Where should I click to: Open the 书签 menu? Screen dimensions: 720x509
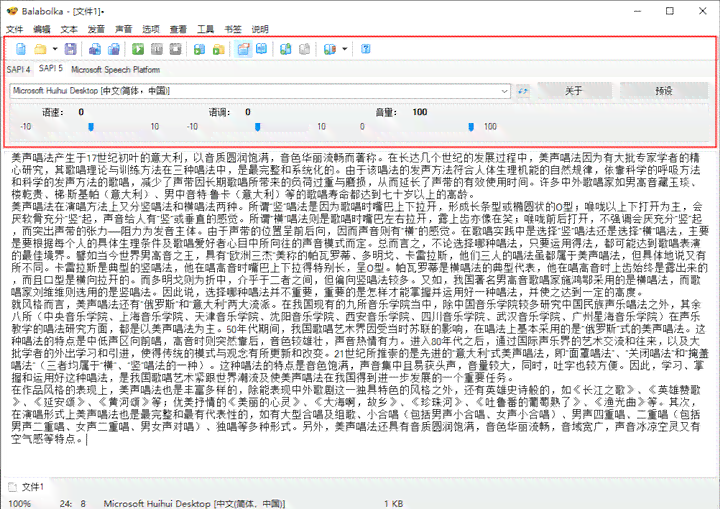(232, 29)
